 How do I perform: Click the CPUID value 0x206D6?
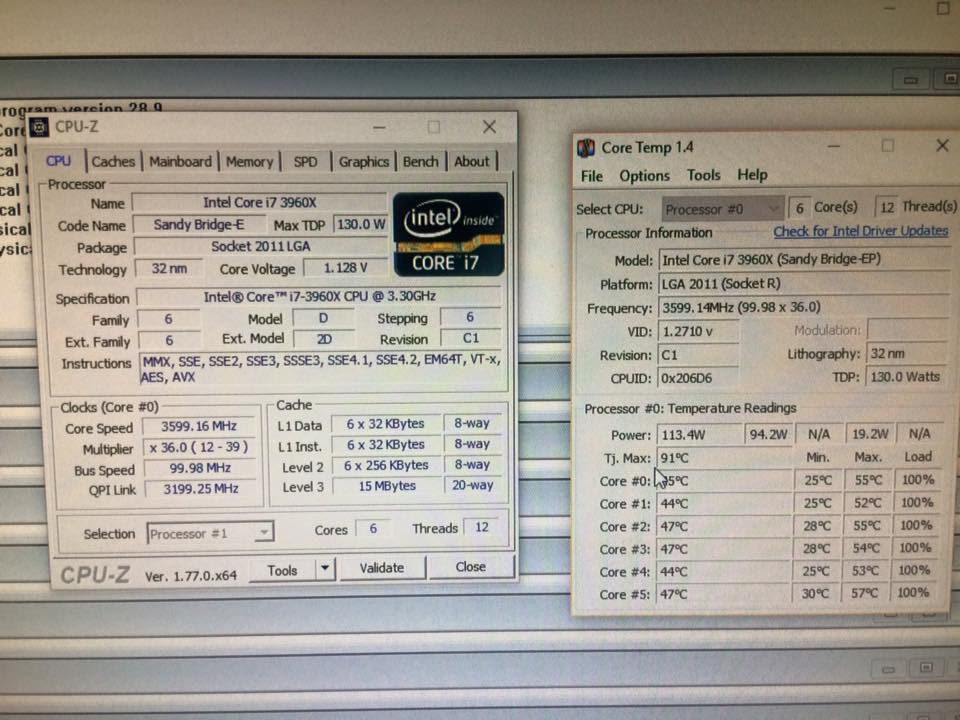coord(698,378)
